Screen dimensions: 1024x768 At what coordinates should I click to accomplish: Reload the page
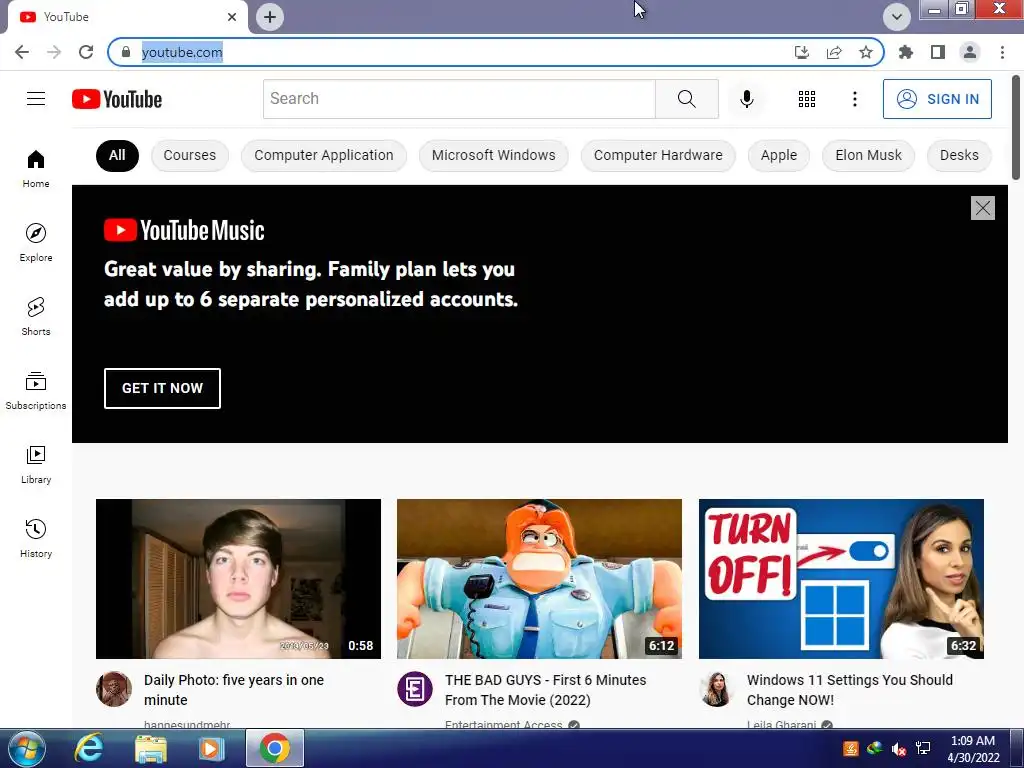pos(86,52)
